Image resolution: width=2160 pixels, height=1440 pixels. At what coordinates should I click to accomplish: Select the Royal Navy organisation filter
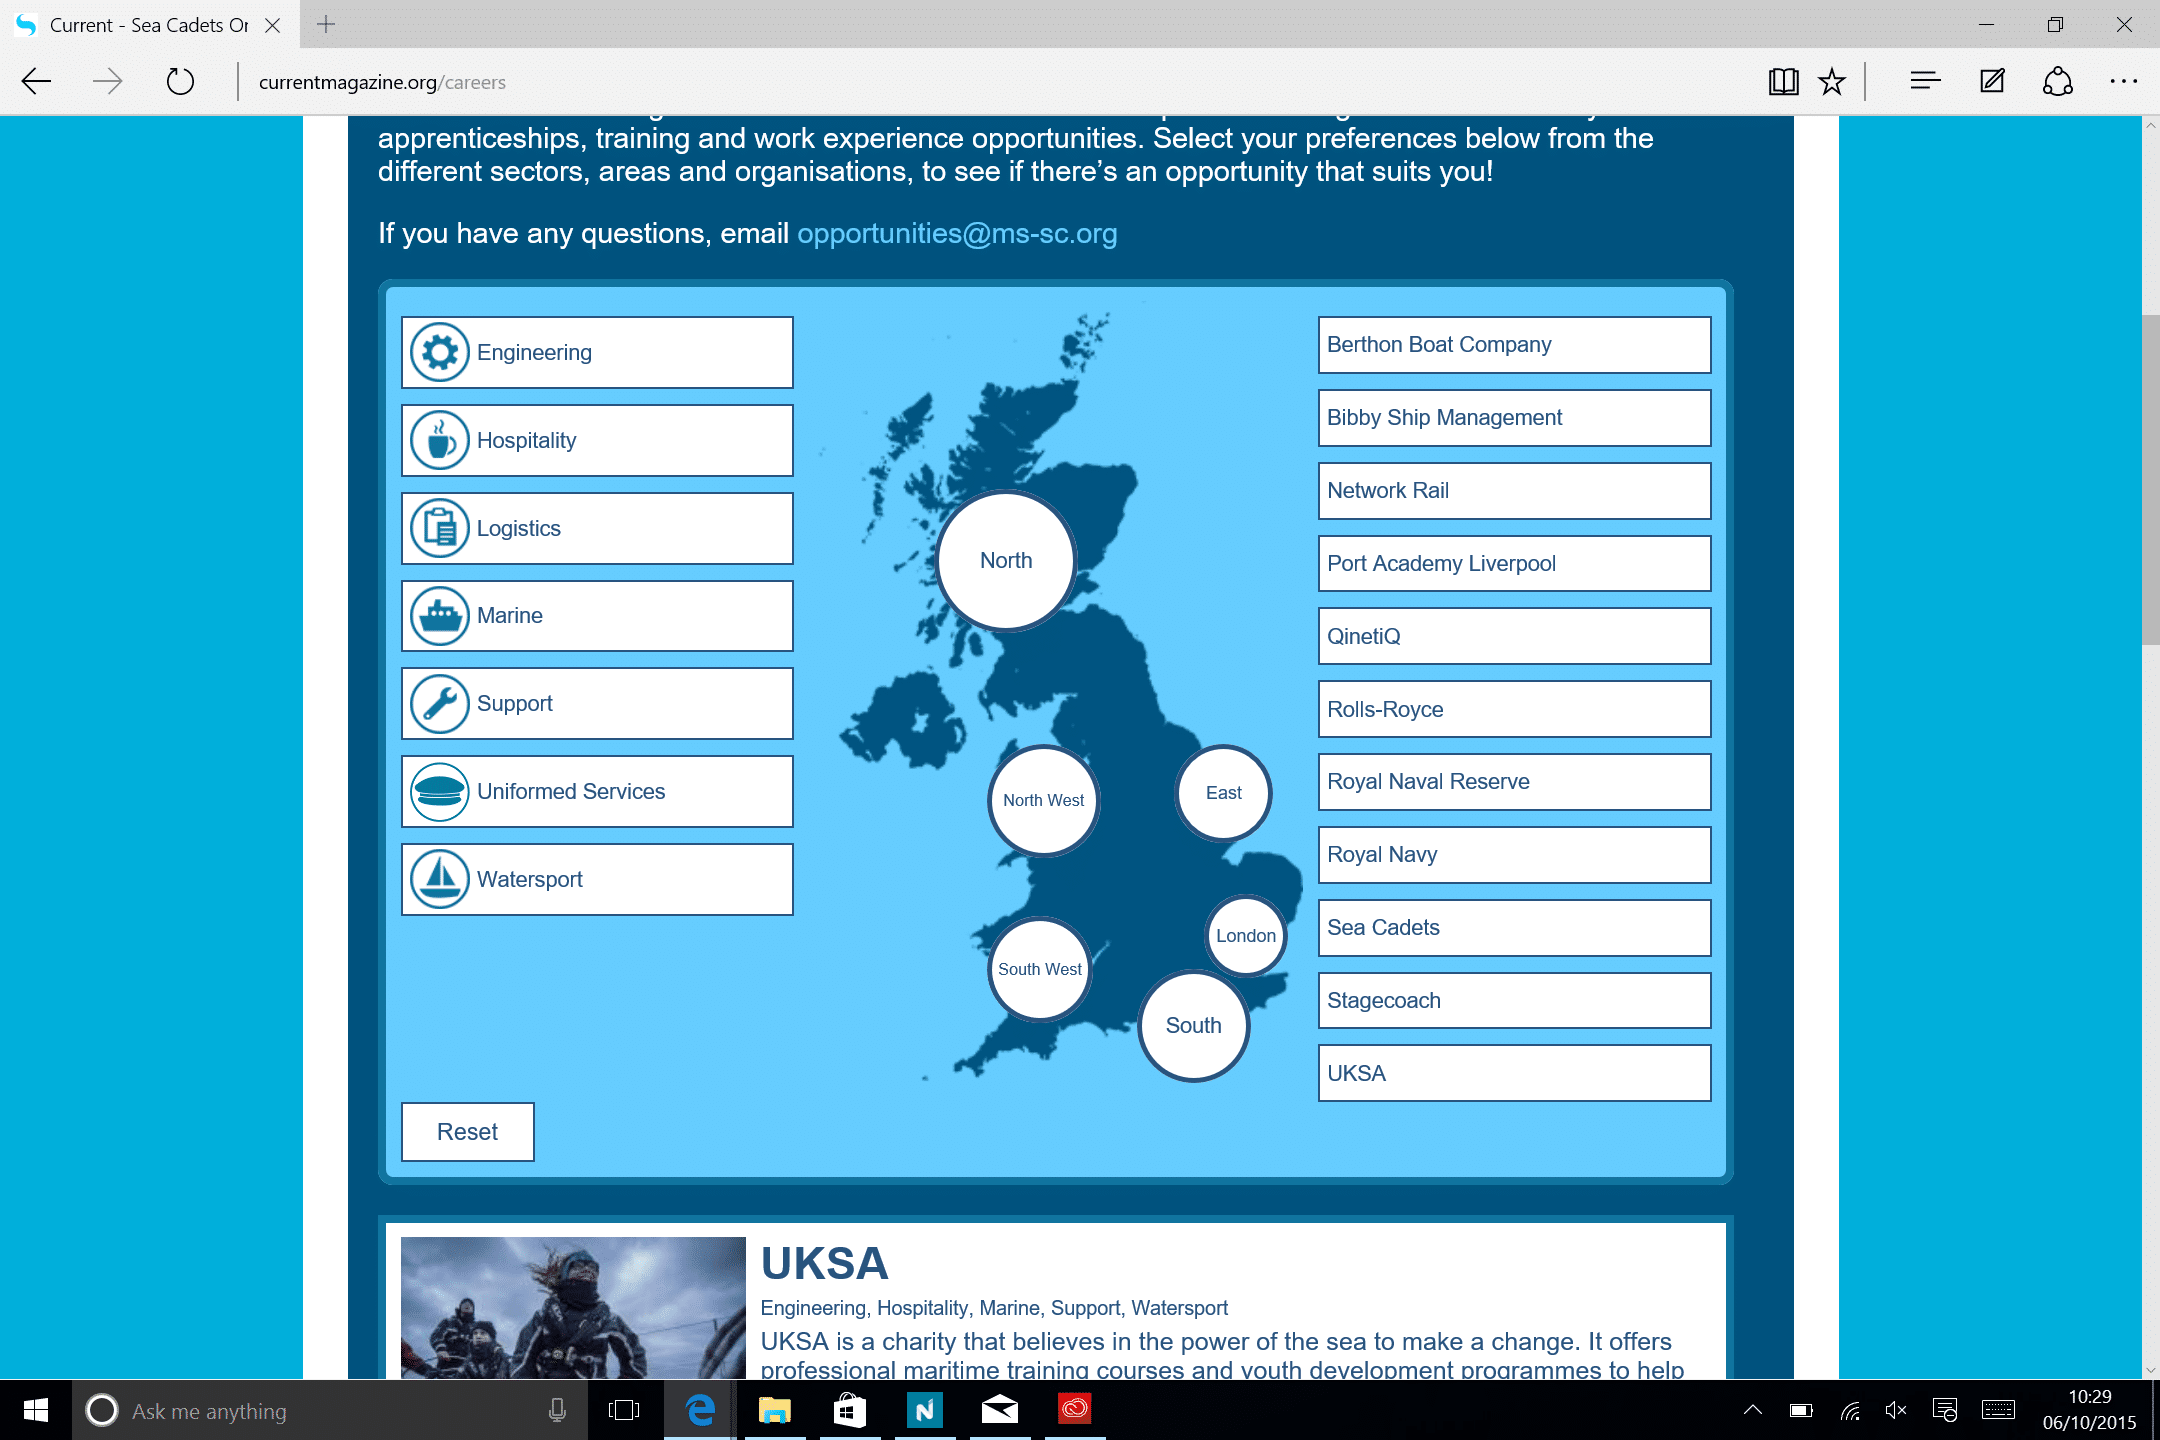(x=1513, y=854)
